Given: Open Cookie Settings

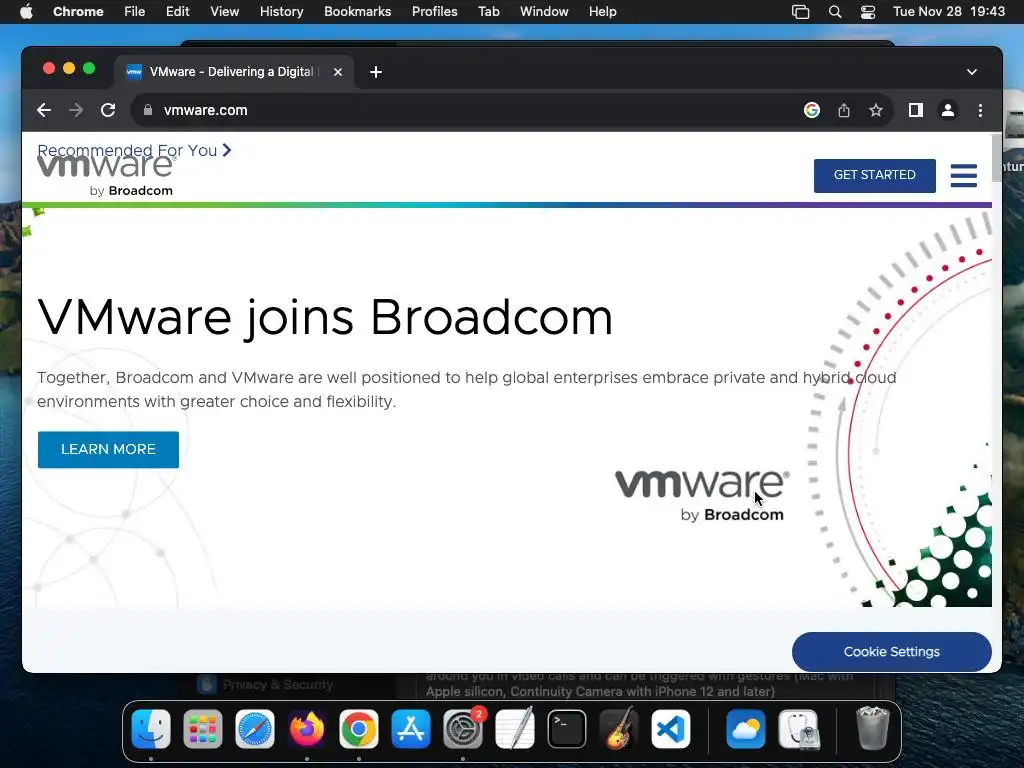Looking at the screenshot, I should pos(891,652).
